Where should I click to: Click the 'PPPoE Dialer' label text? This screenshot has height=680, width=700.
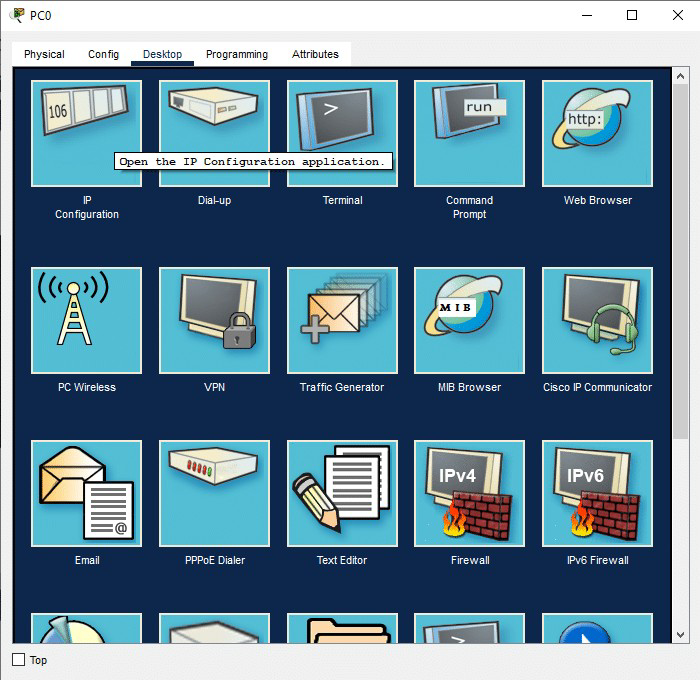(x=215, y=560)
